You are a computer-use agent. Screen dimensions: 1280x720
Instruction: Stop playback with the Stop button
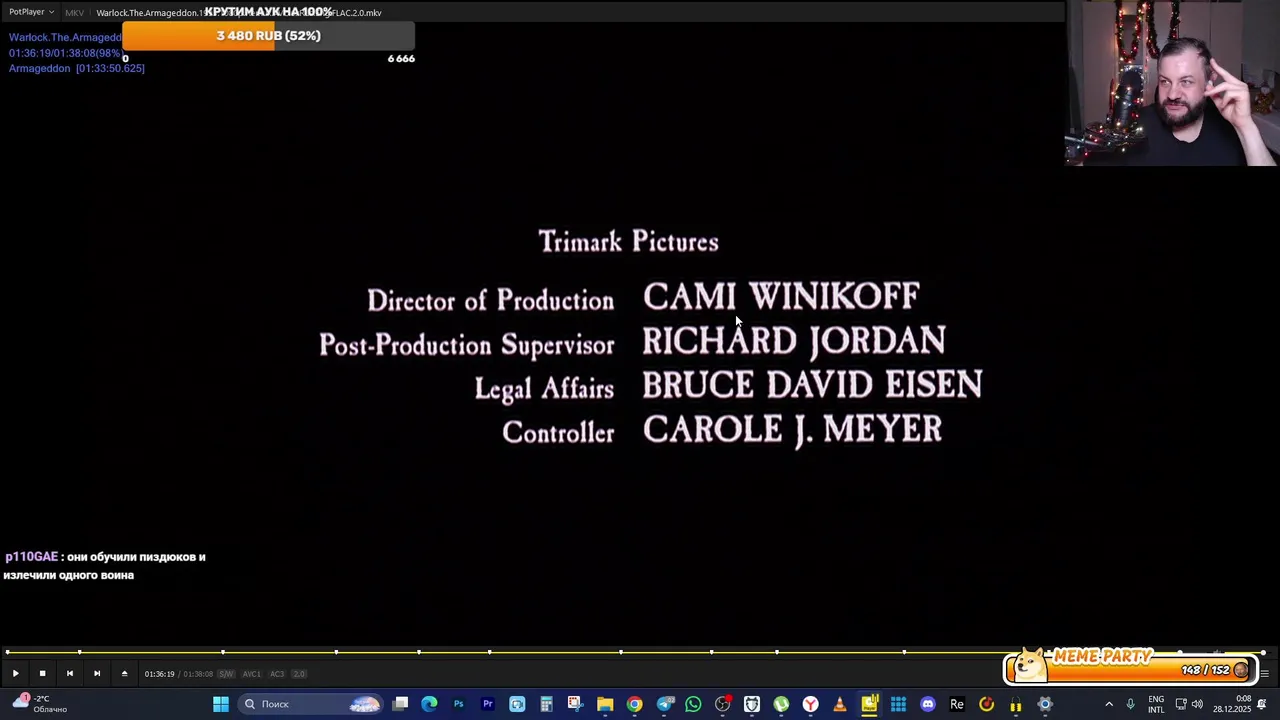[42, 674]
